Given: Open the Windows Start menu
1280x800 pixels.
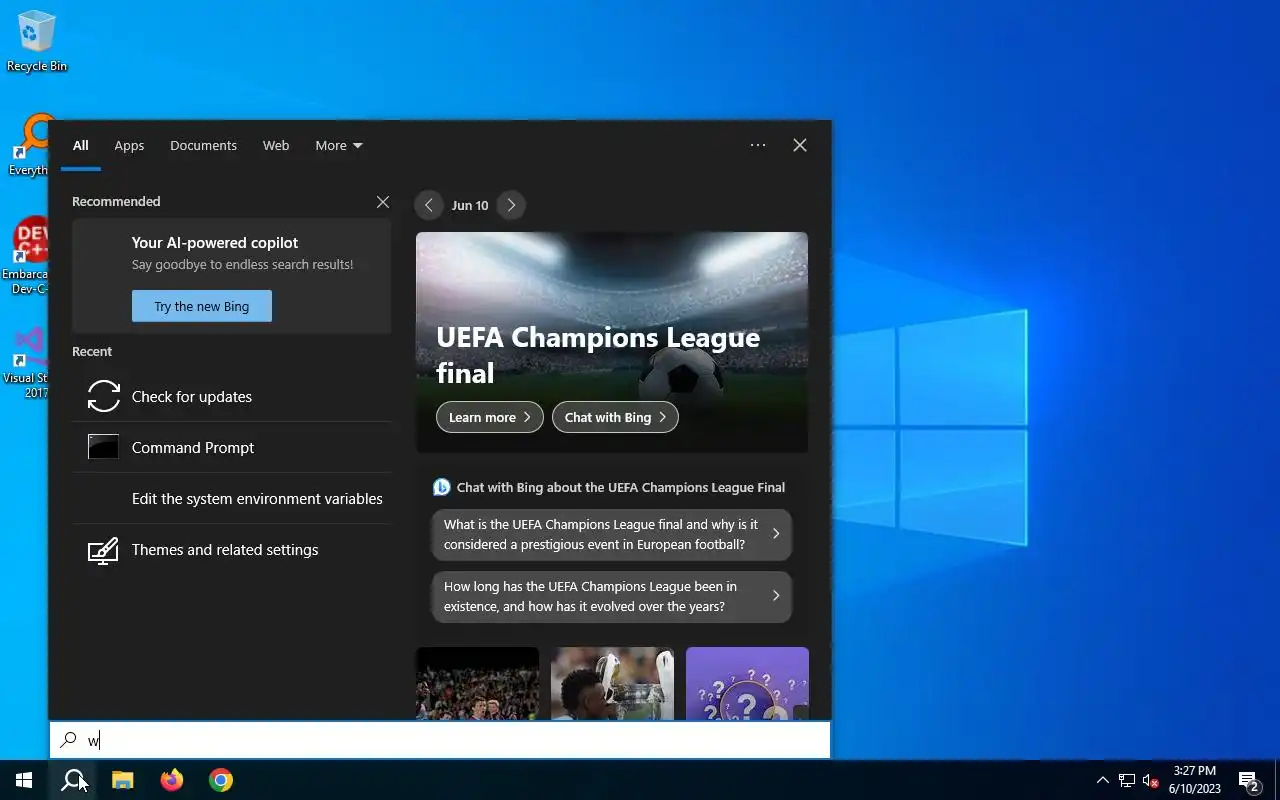Looking at the screenshot, I should (24, 780).
